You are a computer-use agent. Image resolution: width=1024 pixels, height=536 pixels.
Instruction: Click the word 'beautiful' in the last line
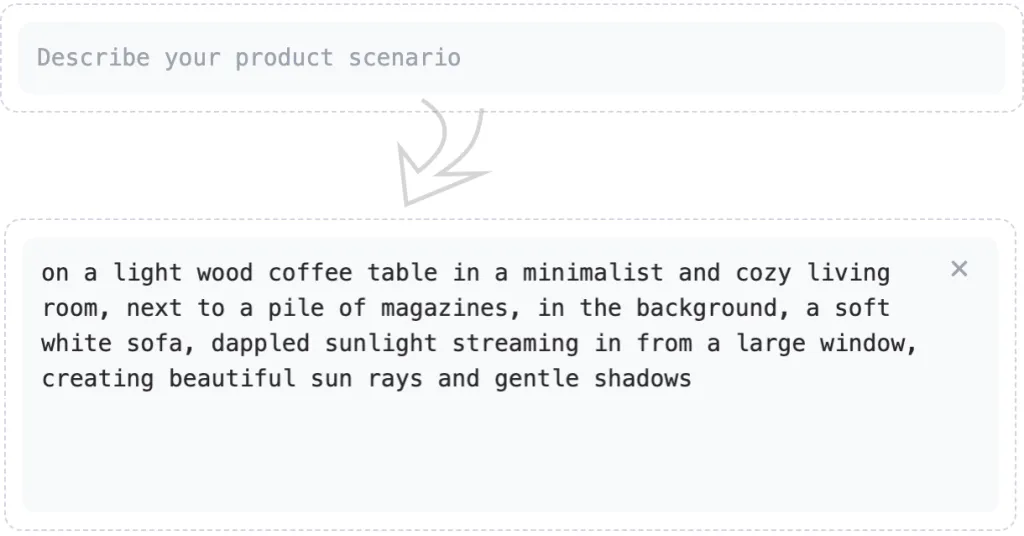[x=232, y=379]
